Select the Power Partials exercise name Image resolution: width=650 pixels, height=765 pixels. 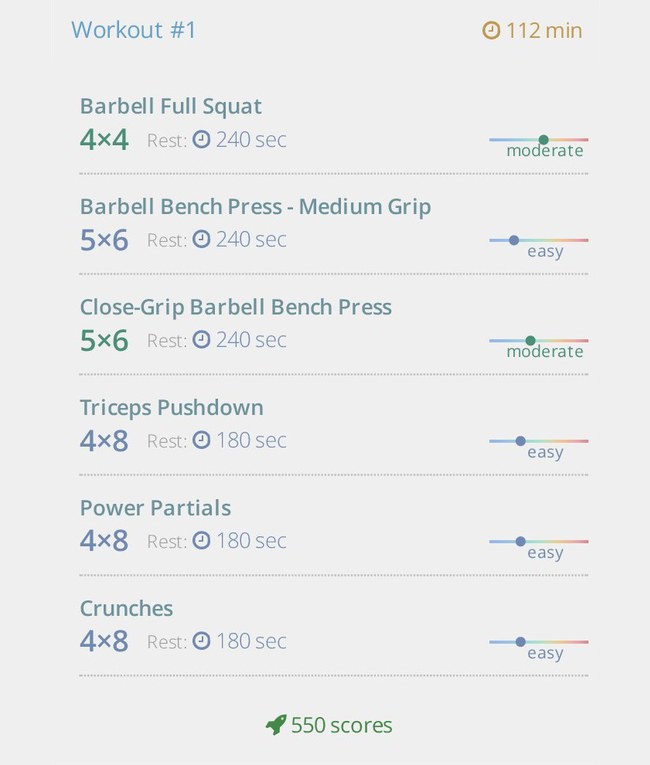[156, 508]
